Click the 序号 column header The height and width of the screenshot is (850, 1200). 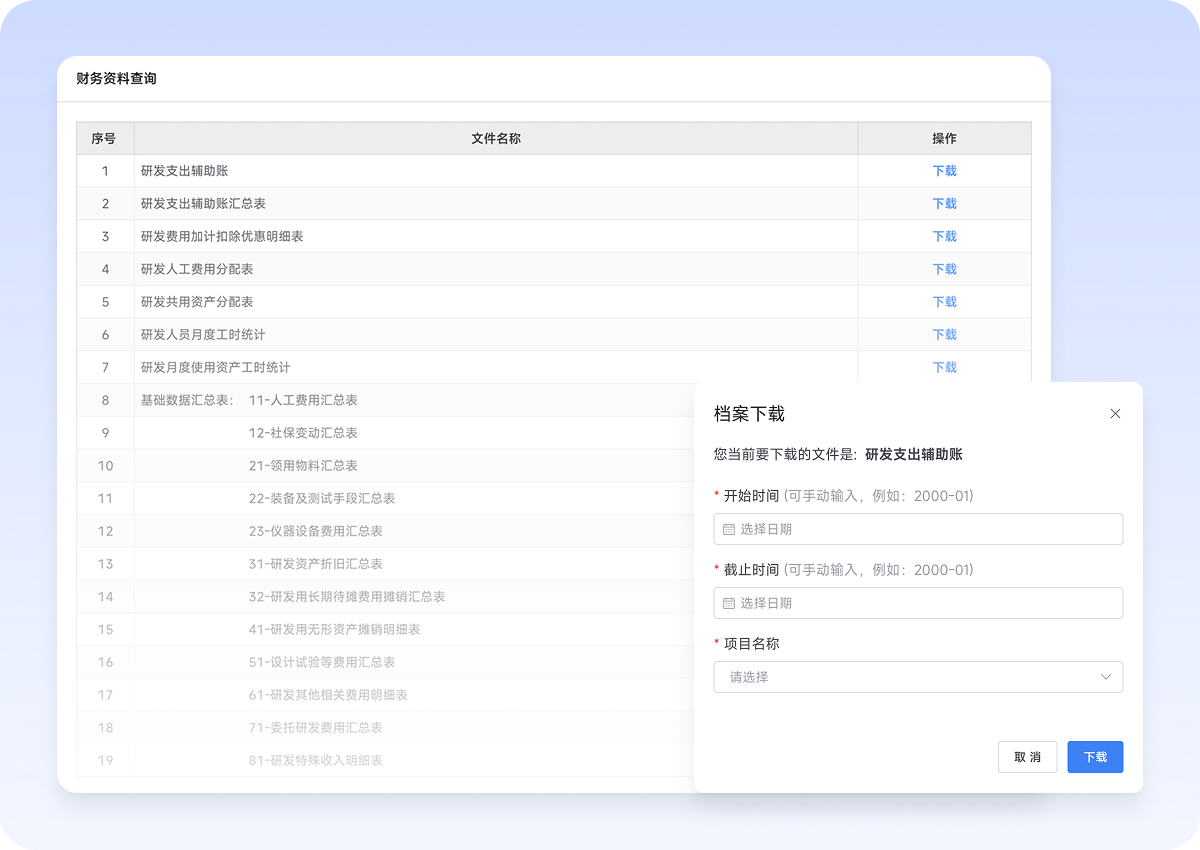pyautogui.click(x=104, y=139)
